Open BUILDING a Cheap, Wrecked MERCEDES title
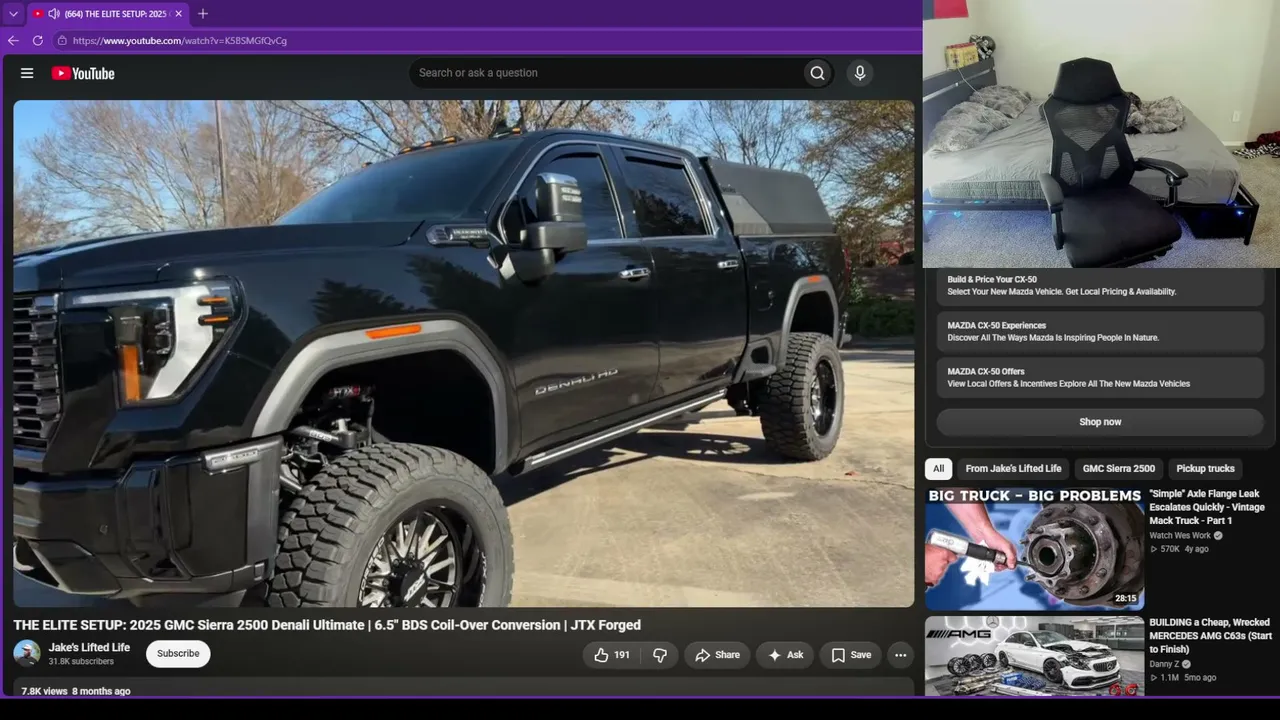1280x720 pixels. tap(1209, 636)
